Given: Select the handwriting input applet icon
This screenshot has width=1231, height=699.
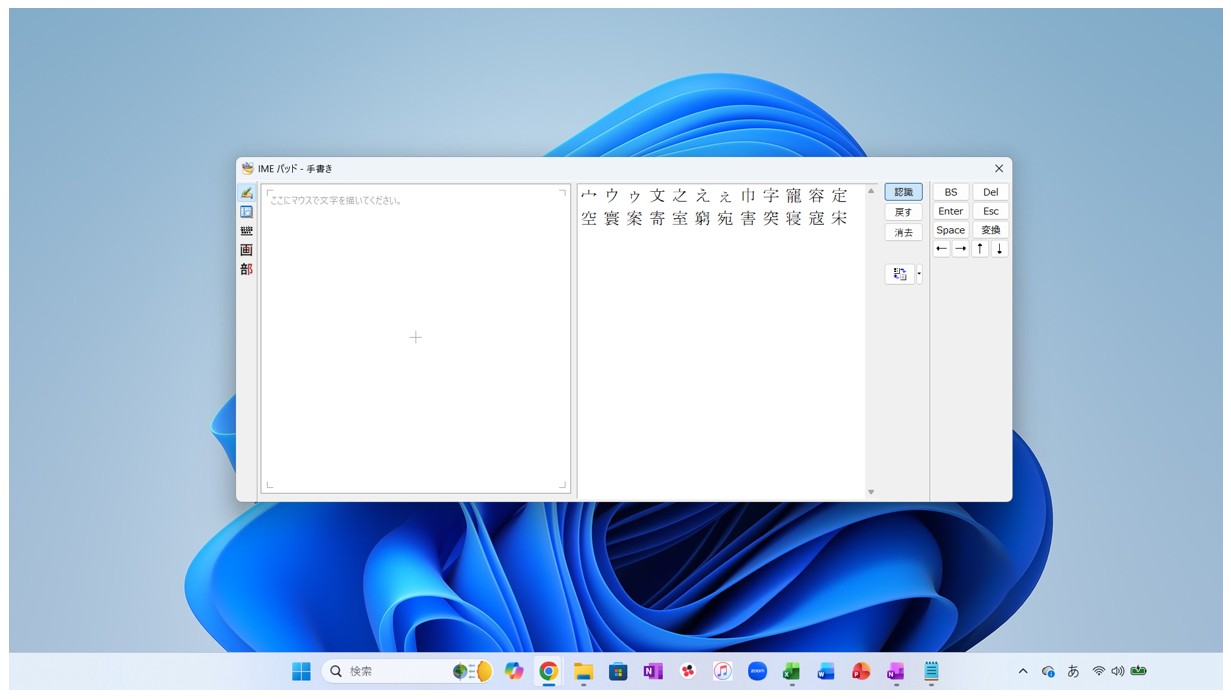Looking at the screenshot, I should (x=246, y=193).
